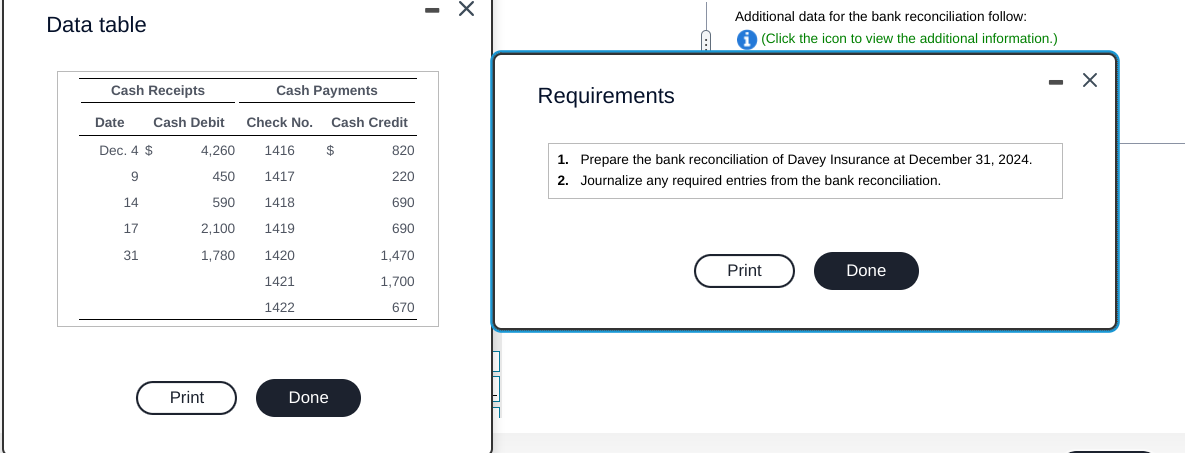
Task: Click the Date column header
Action: pos(110,123)
